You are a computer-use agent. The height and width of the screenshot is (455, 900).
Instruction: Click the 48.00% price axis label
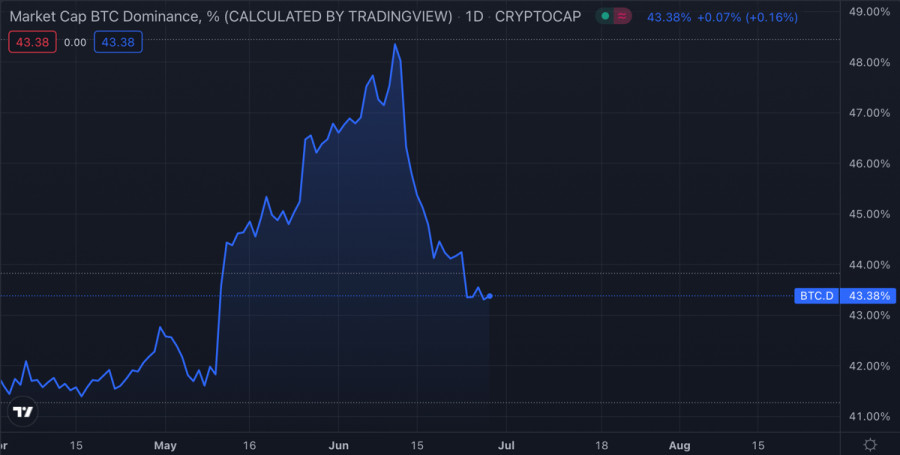coord(869,62)
